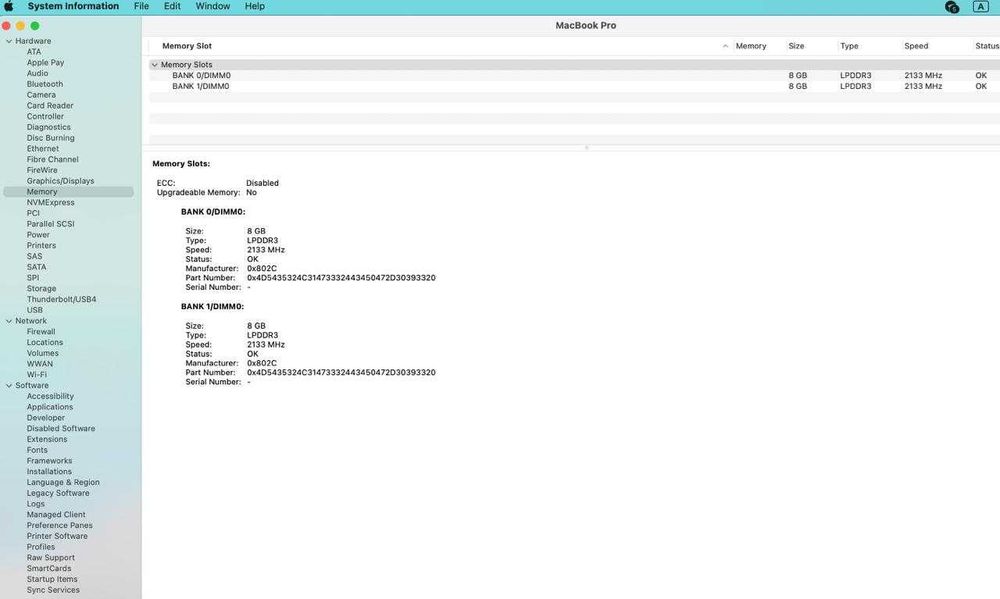Sort by the Memory column header
This screenshot has width=1000, height=599.
tap(751, 46)
